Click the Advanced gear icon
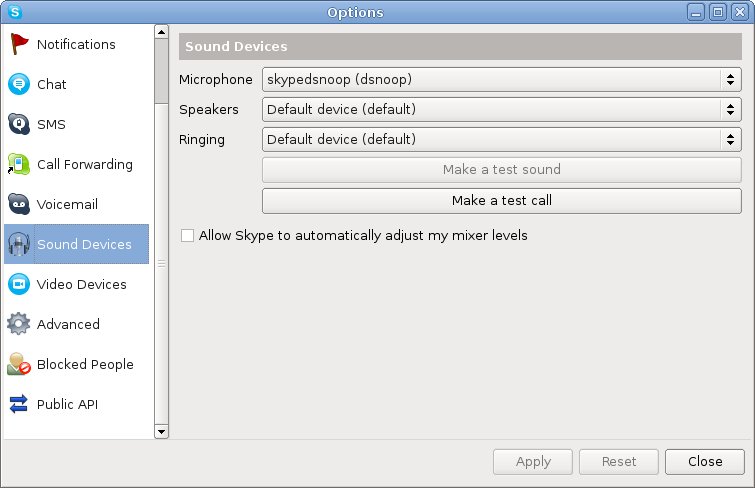The image size is (755, 488). 19,324
